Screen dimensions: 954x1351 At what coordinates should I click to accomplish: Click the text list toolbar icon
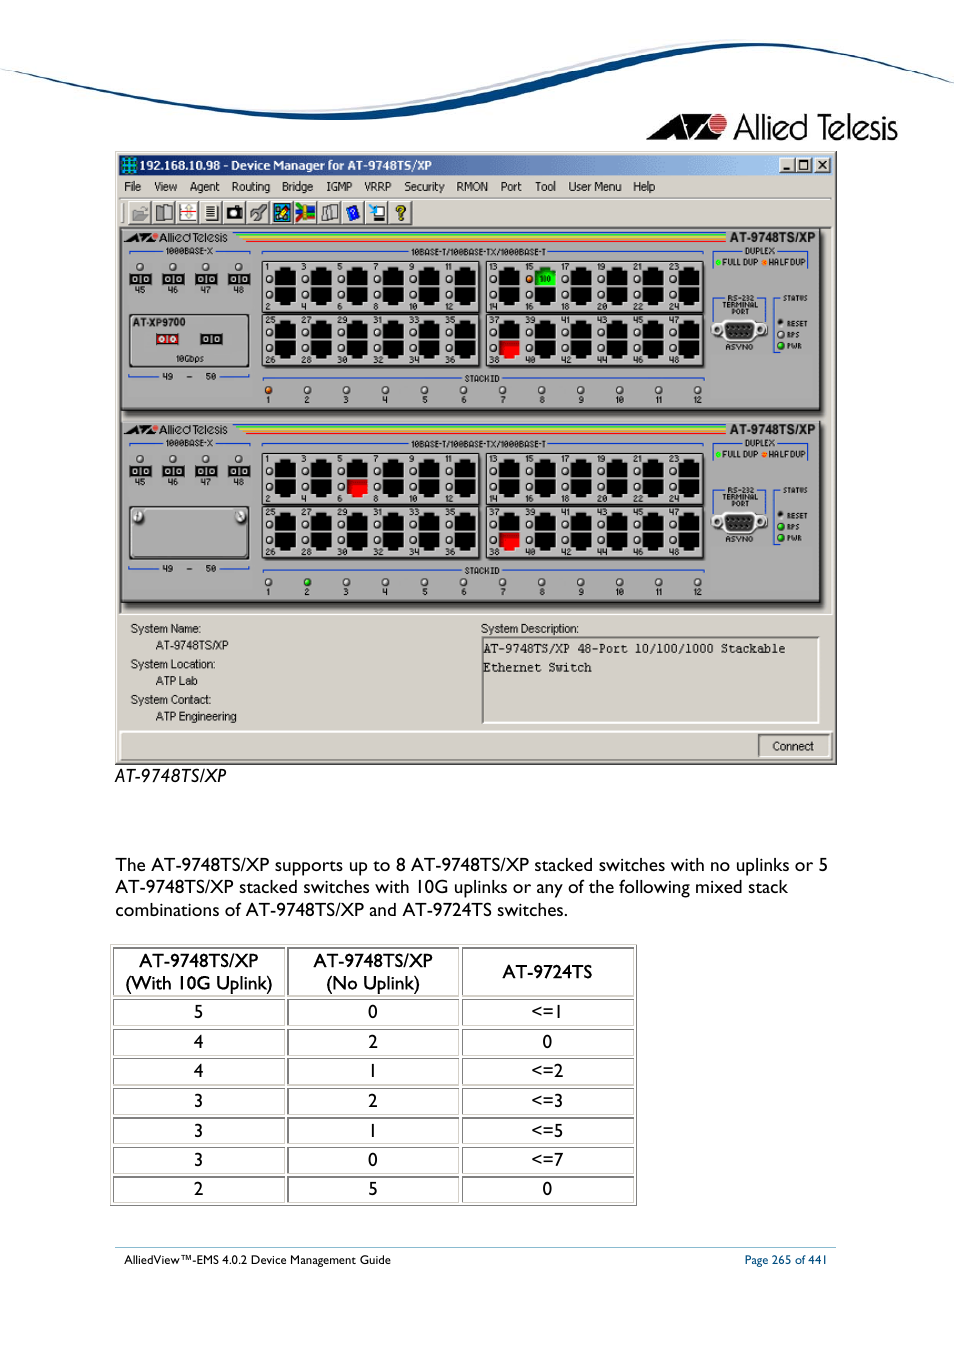pyautogui.click(x=211, y=212)
